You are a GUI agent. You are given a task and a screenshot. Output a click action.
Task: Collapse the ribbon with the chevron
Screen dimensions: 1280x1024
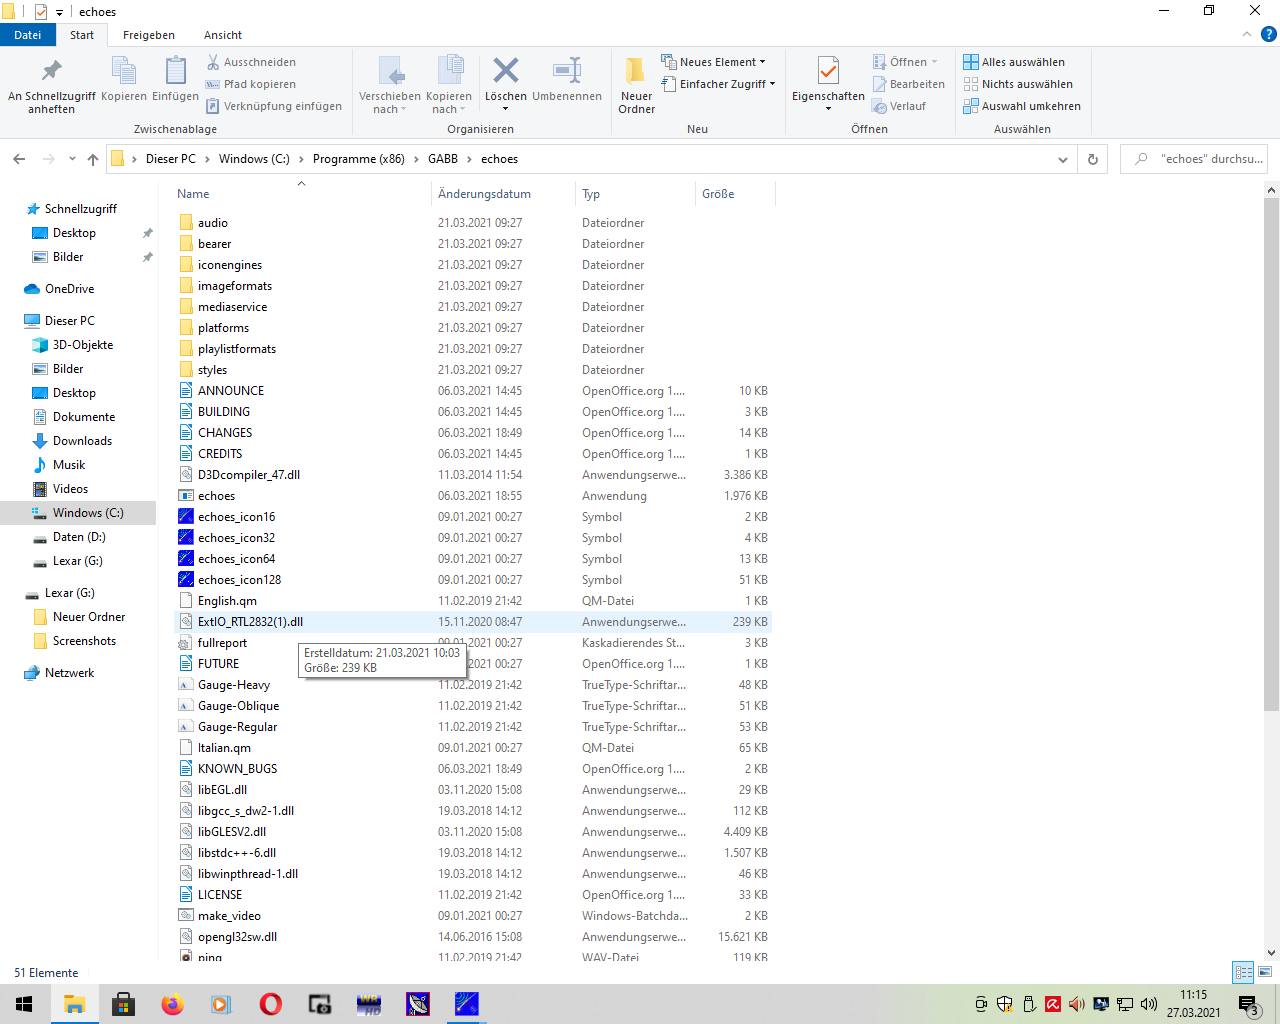[x=1246, y=34]
